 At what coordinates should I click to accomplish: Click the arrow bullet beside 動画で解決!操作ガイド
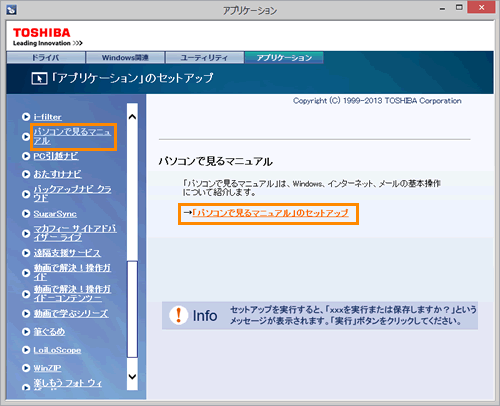click(x=26, y=273)
